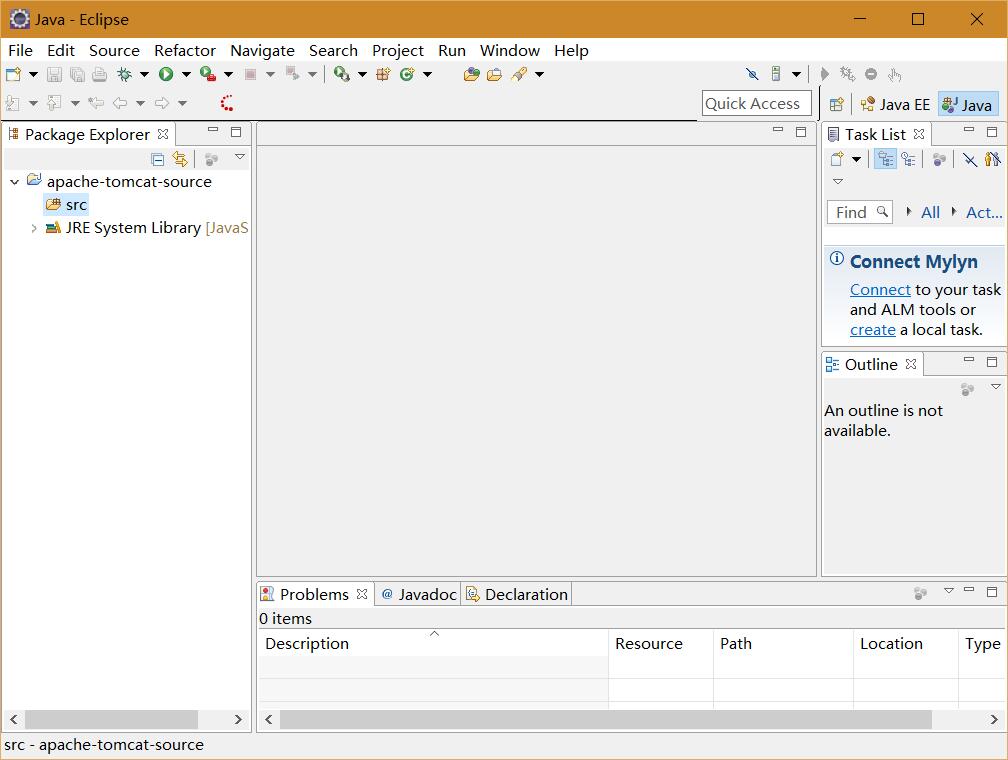Click the New Java Class icon
The image size is (1008, 760).
click(x=407, y=74)
